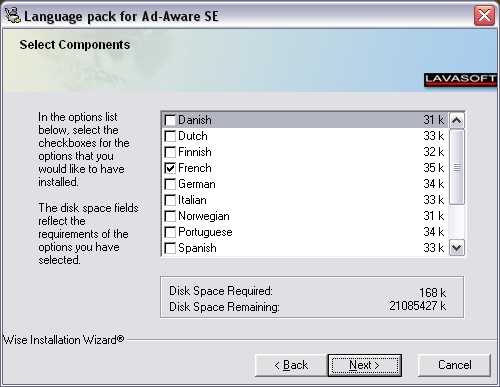Click the scroll down arrow of language list
Image resolution: width=500 pixels, height=387 pixels.
pos(457,248)
